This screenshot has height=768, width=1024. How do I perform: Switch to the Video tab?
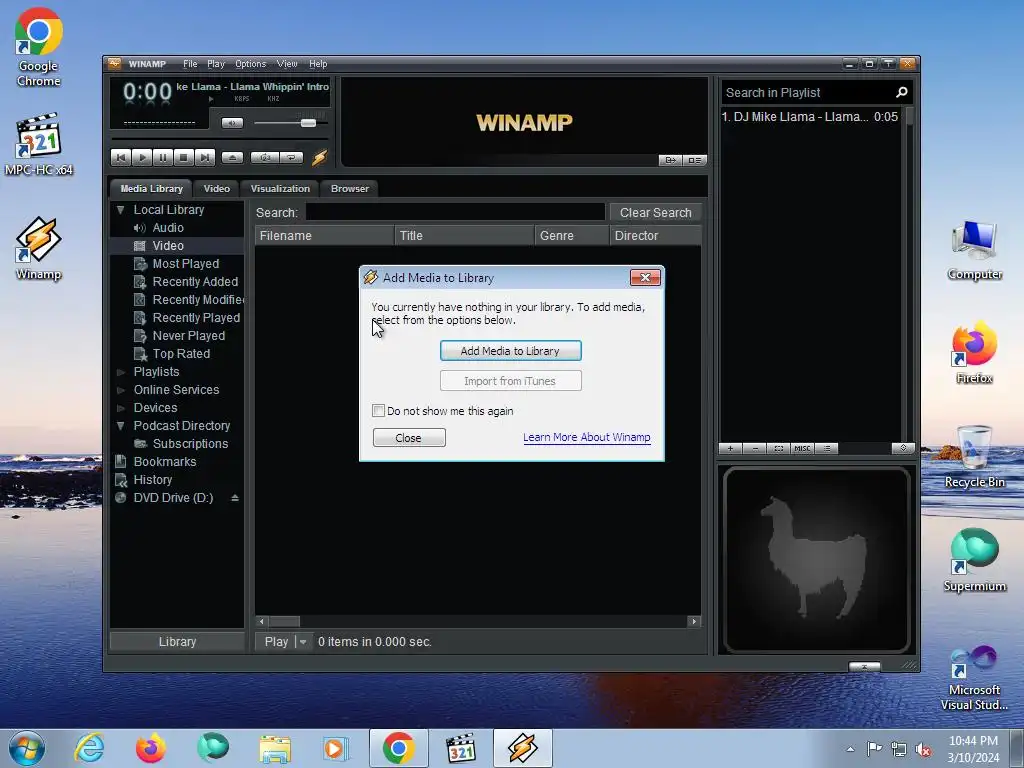(x=216, y=188)
